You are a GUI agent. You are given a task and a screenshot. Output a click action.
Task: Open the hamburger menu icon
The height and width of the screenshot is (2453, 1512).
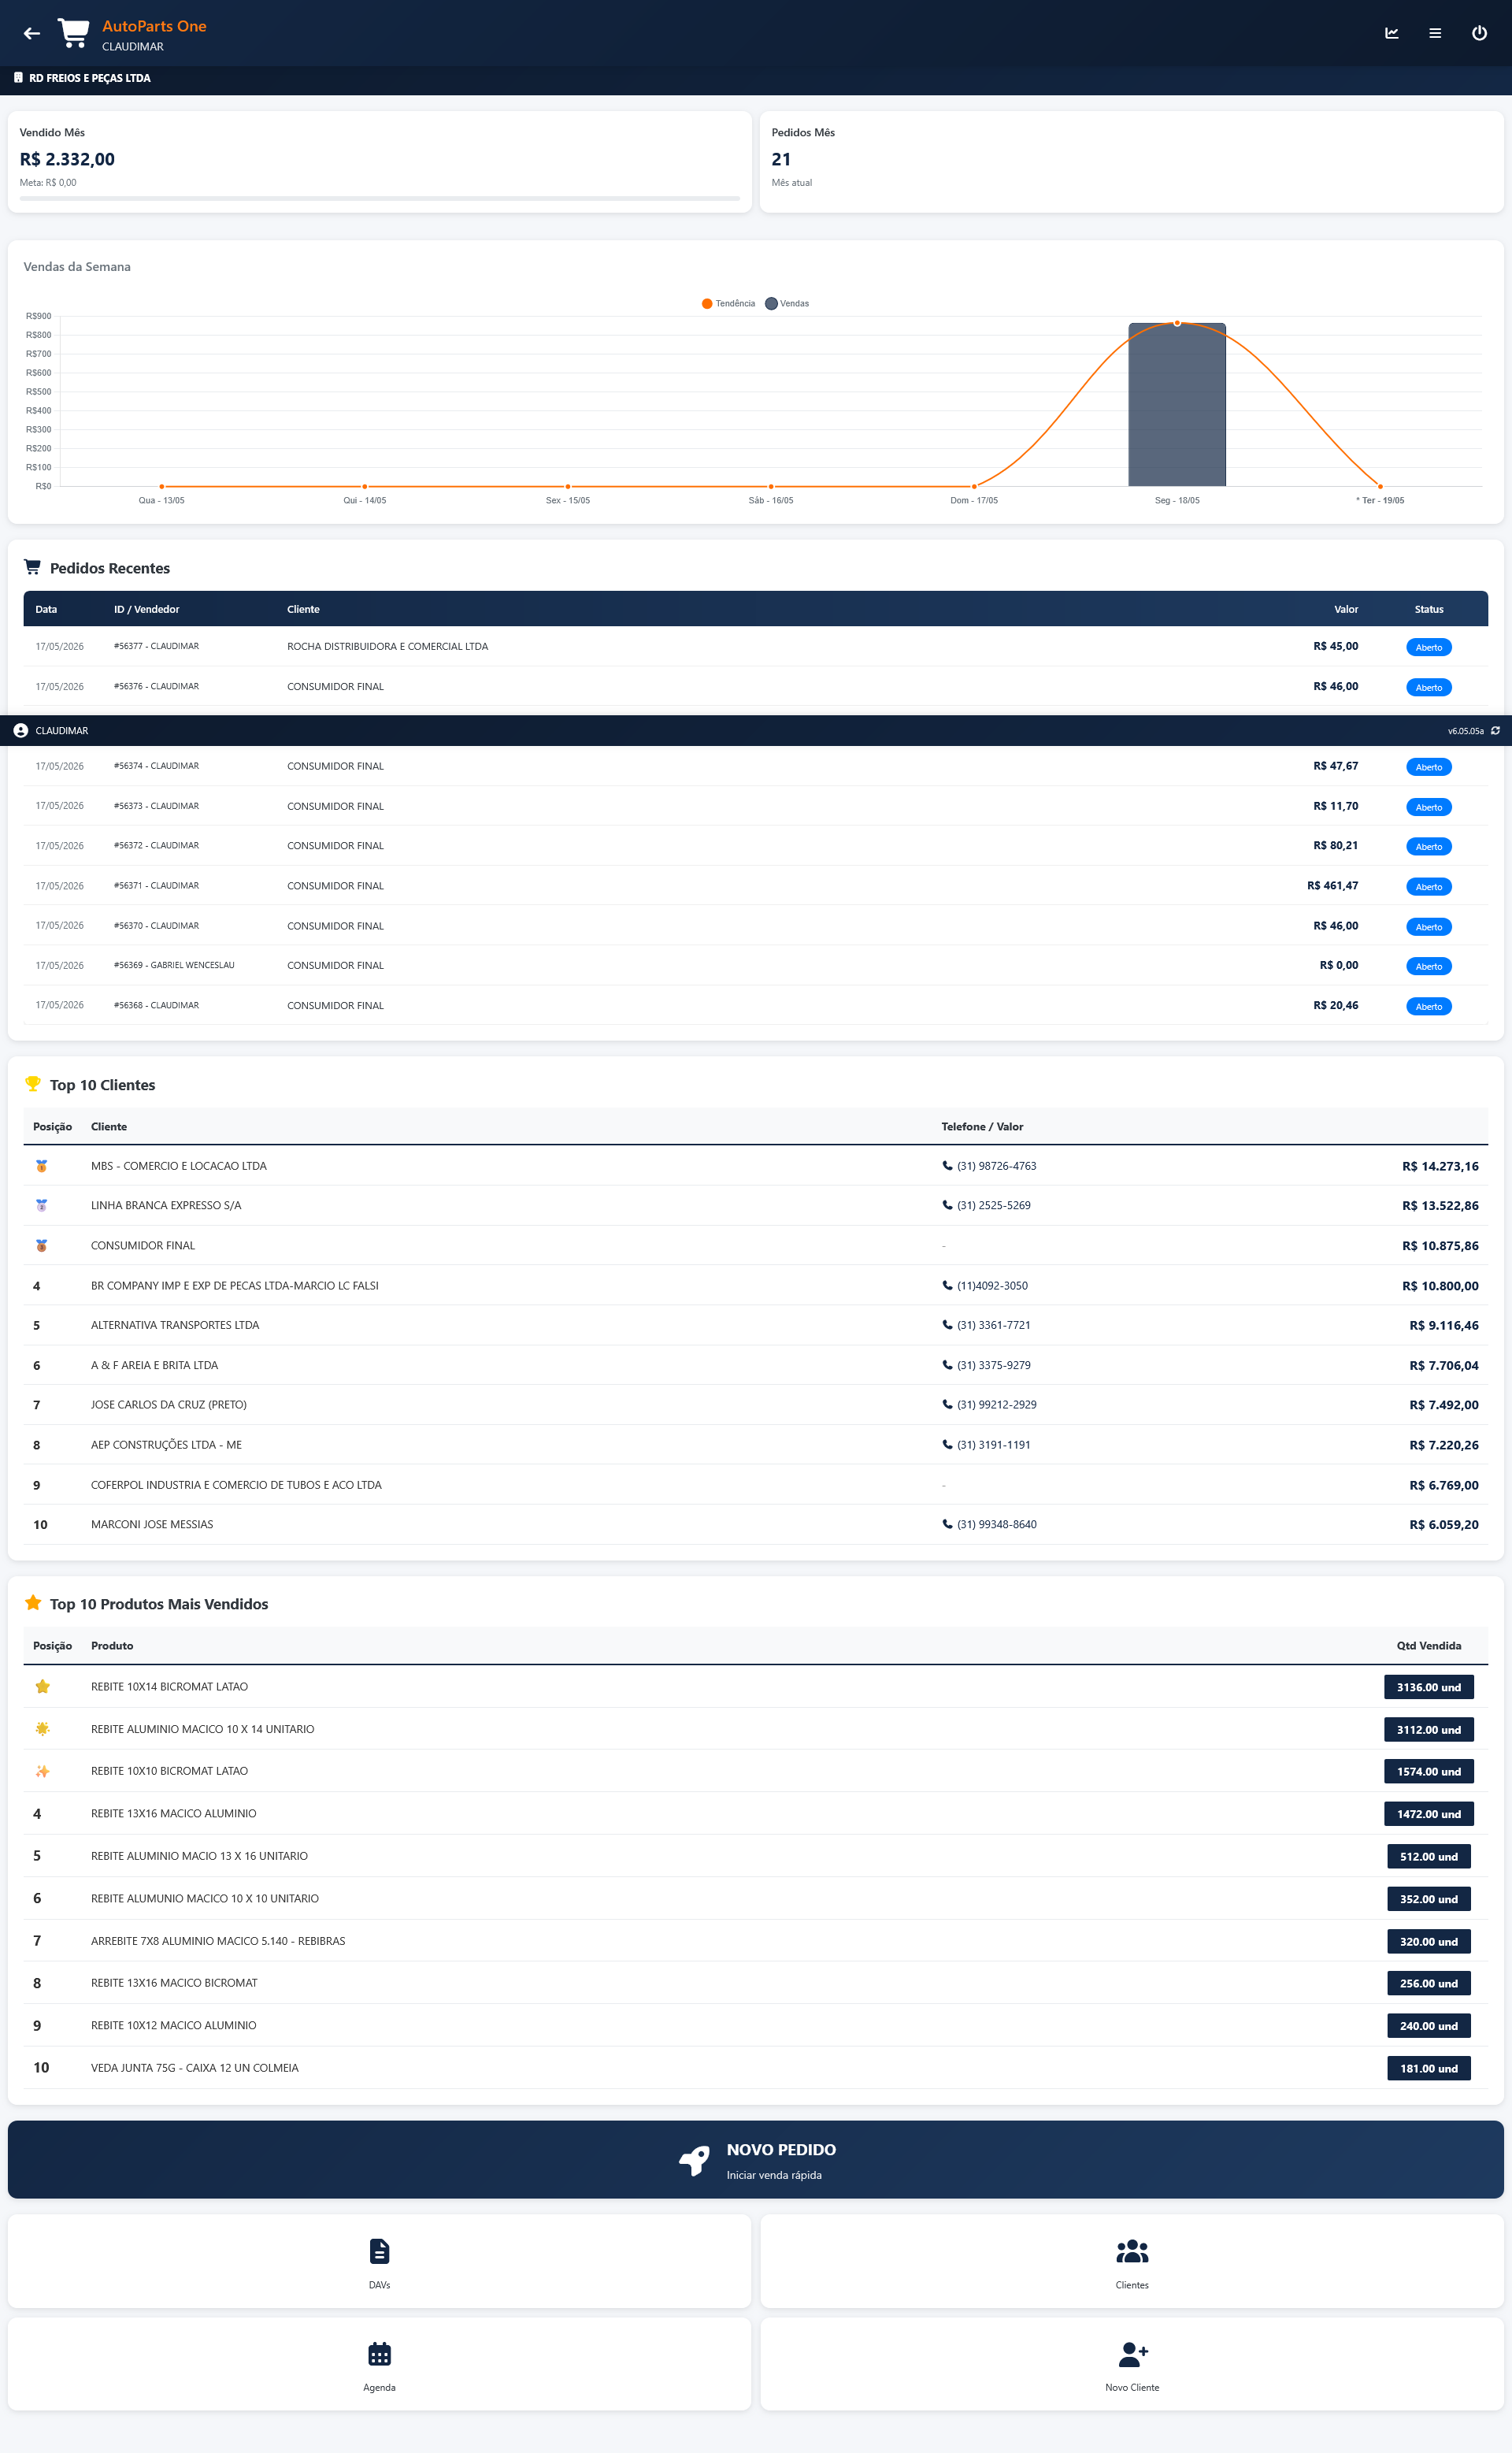[1435, 33]
